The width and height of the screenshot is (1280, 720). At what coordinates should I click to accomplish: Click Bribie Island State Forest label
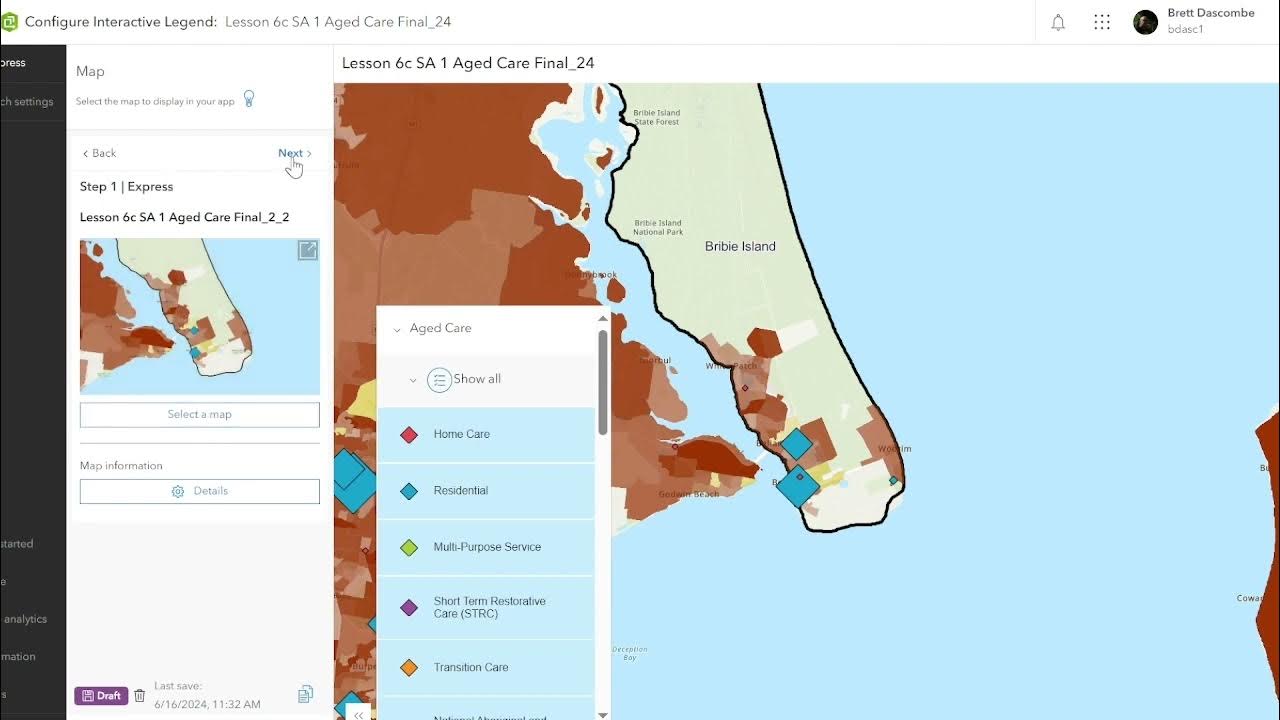pos(658,117)
